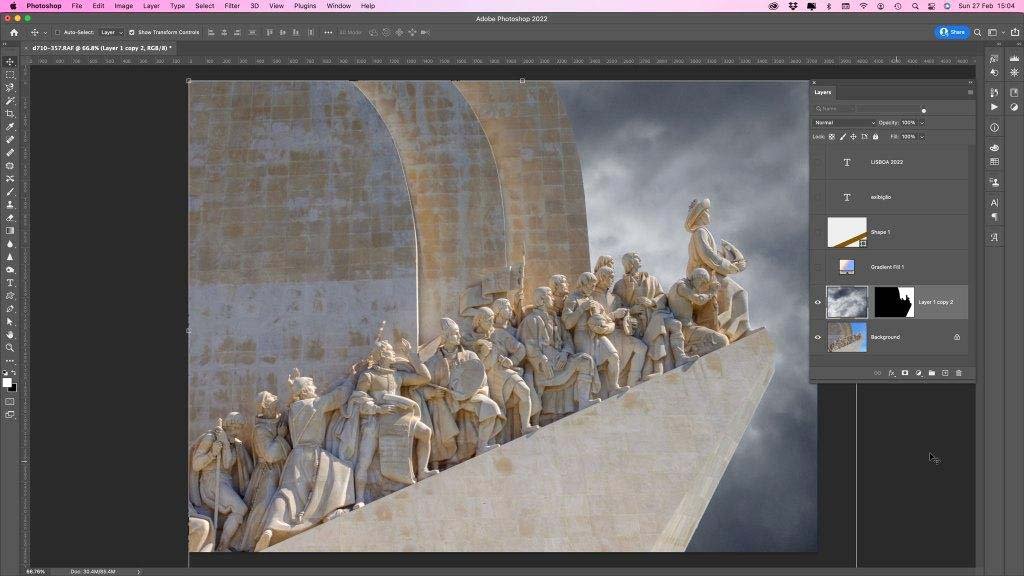This screenshot has height=576, width=1024.
Task: Open the layer filter type dropdown
Action: (834, 108)
